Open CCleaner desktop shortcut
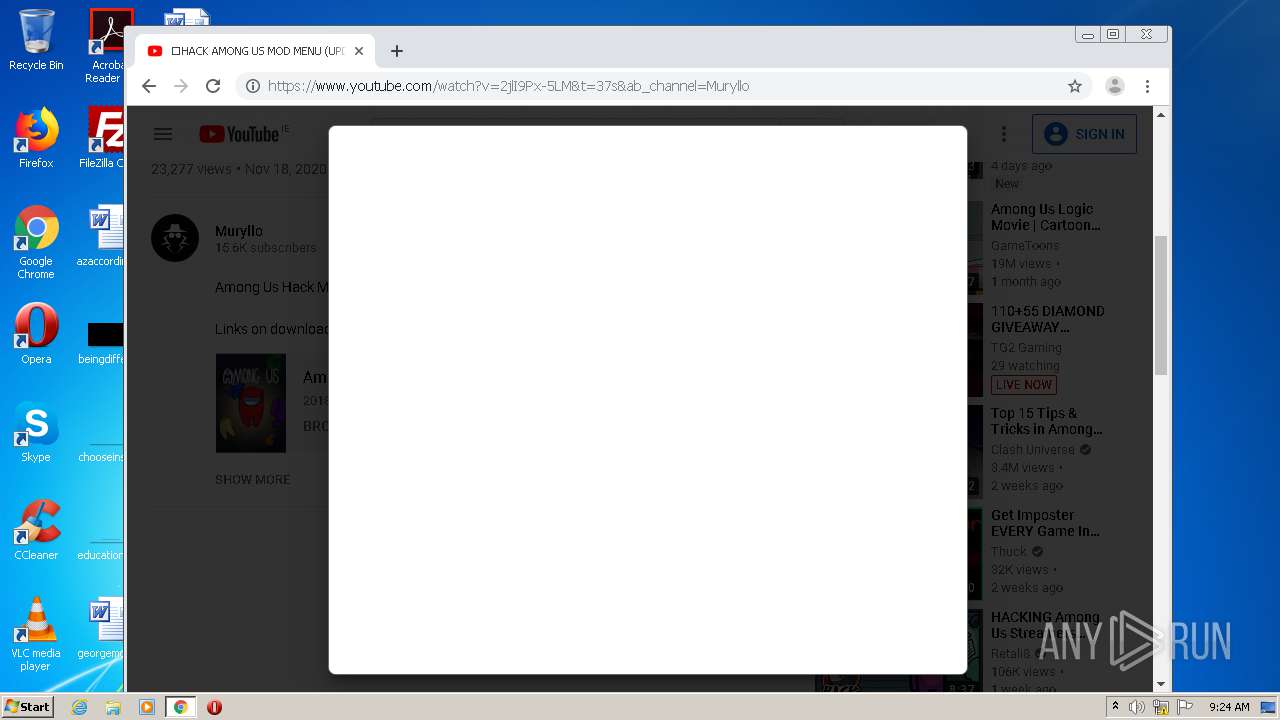This screenshot has width=1280, height=720. 36,530
